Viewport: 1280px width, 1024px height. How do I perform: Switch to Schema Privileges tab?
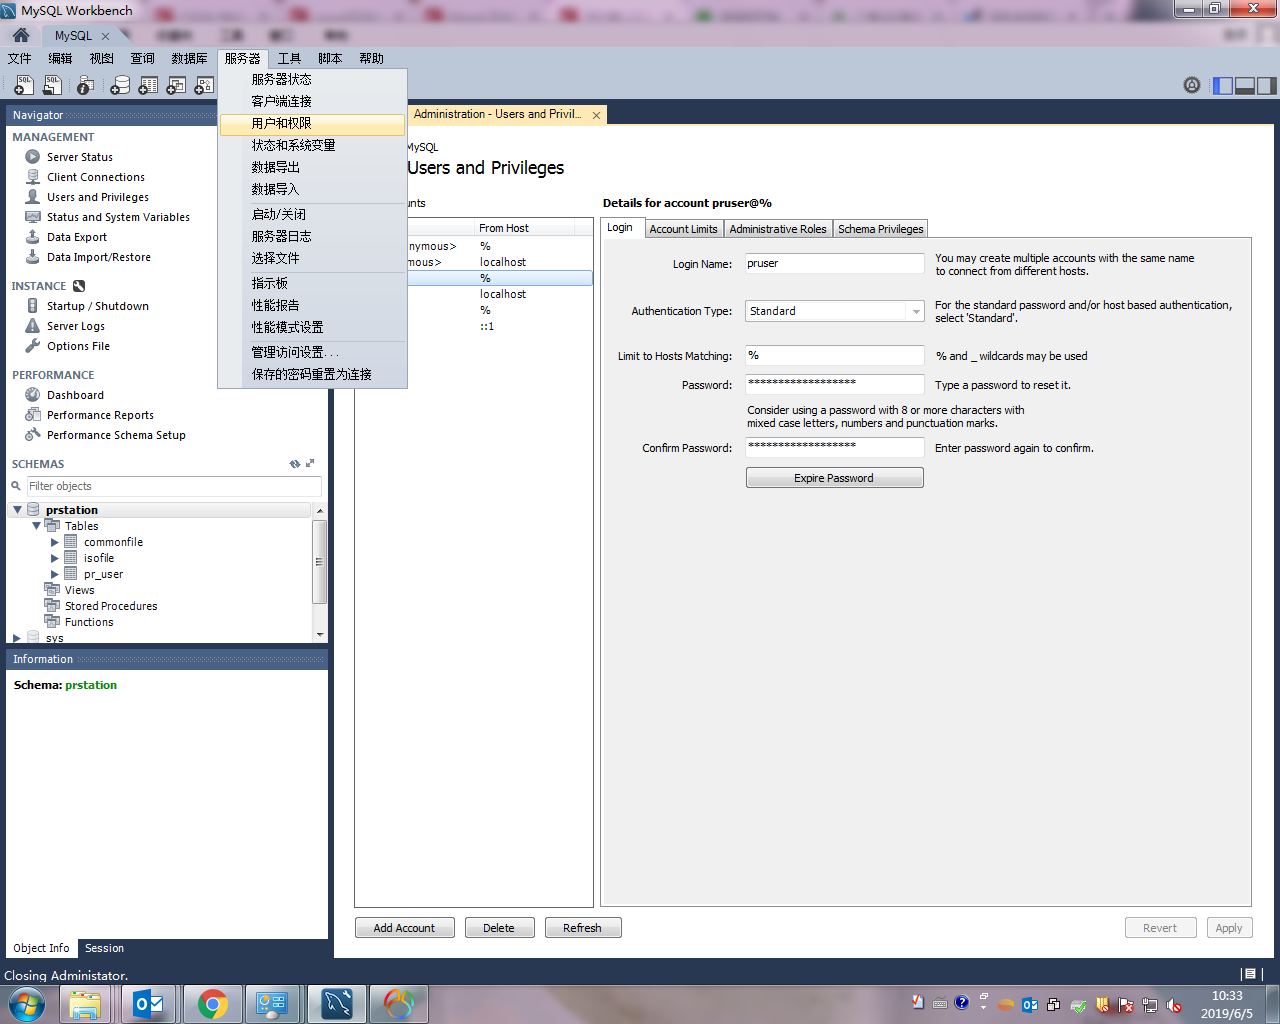pyautogui.click(x=881, y=229)
